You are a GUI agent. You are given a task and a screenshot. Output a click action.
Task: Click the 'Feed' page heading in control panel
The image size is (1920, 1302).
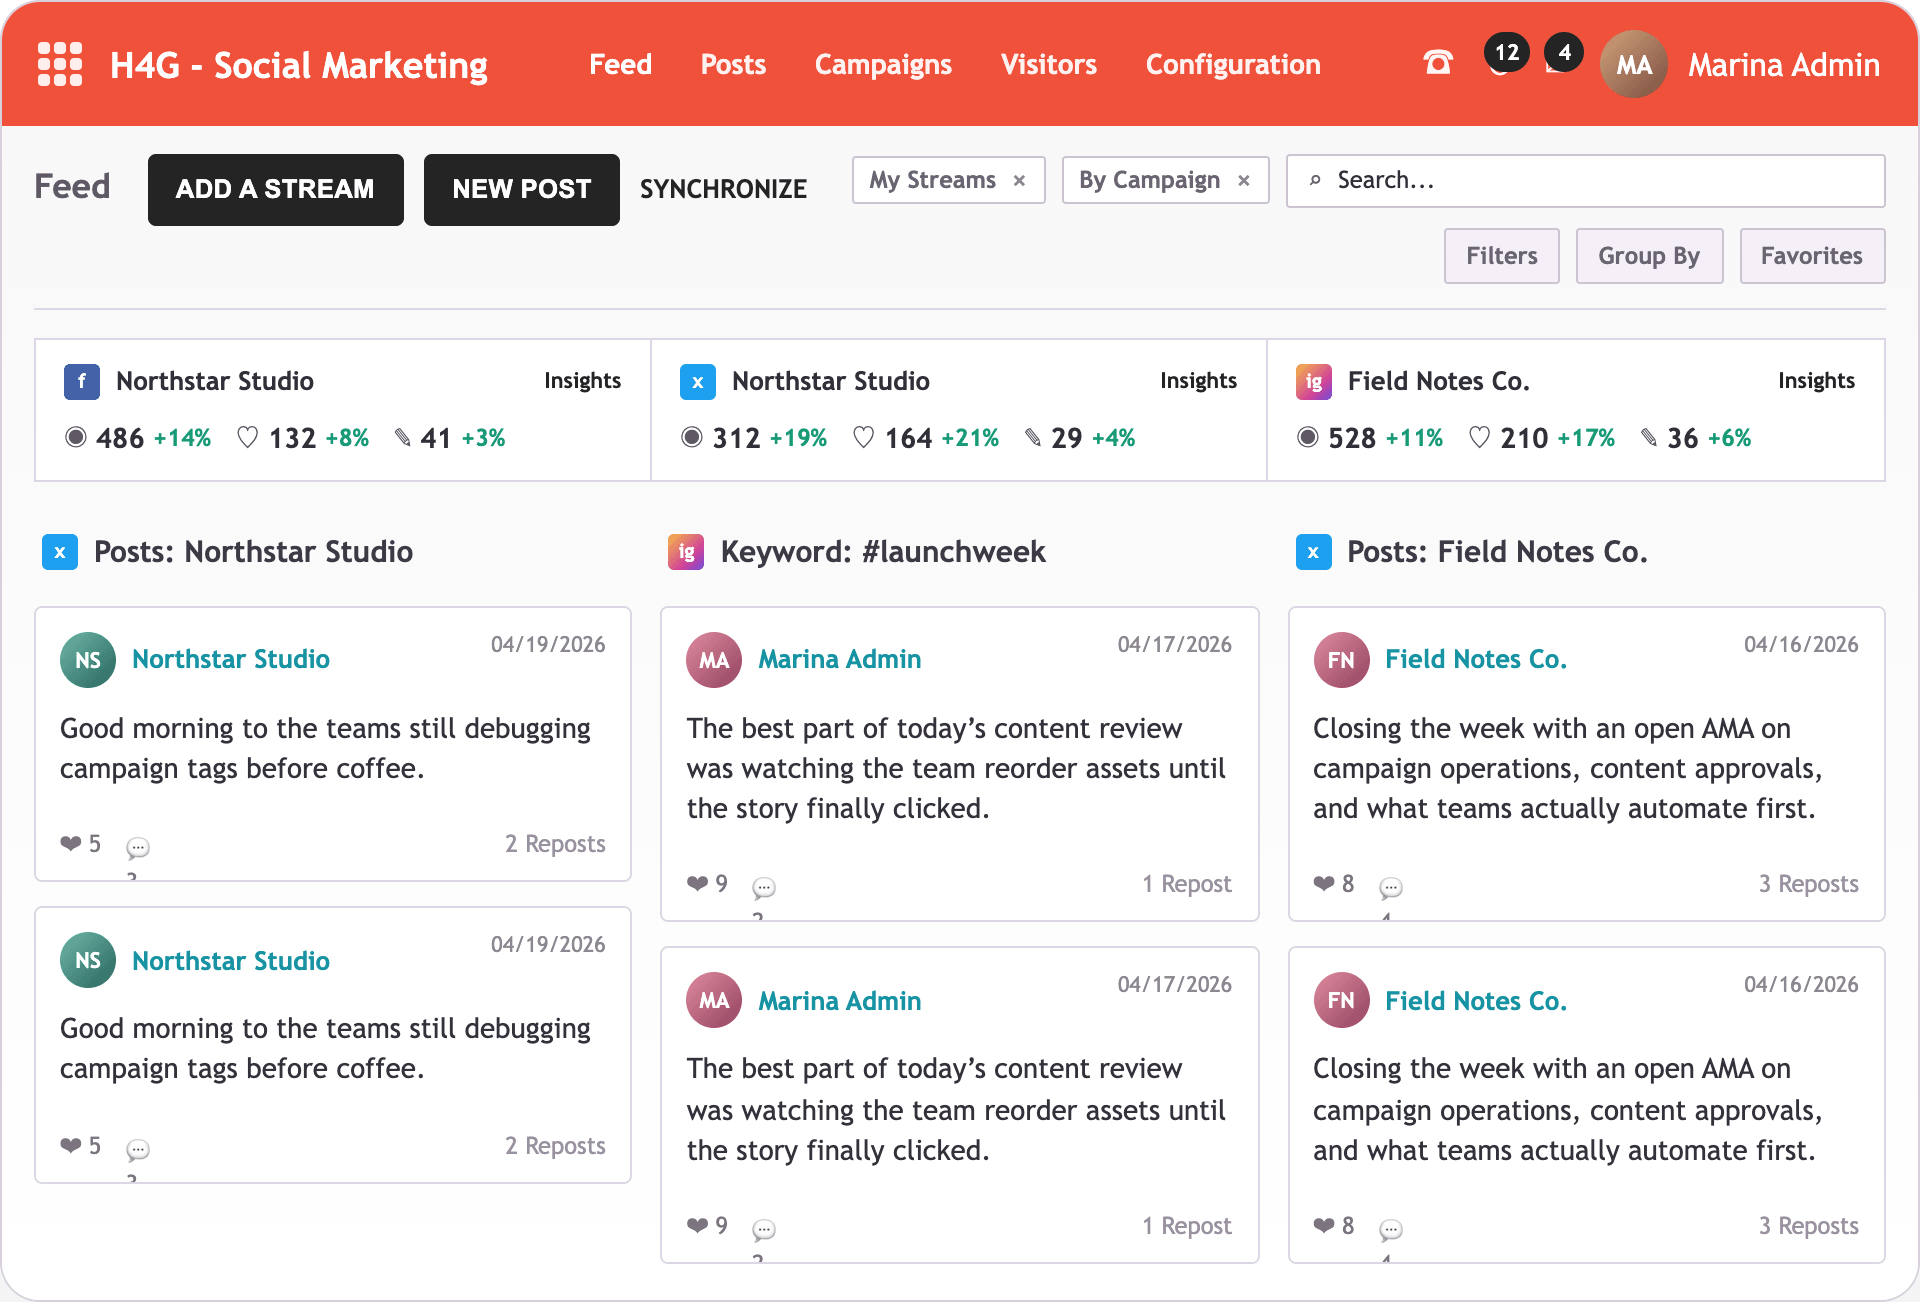pyautogui.click(x=72, y=187)
